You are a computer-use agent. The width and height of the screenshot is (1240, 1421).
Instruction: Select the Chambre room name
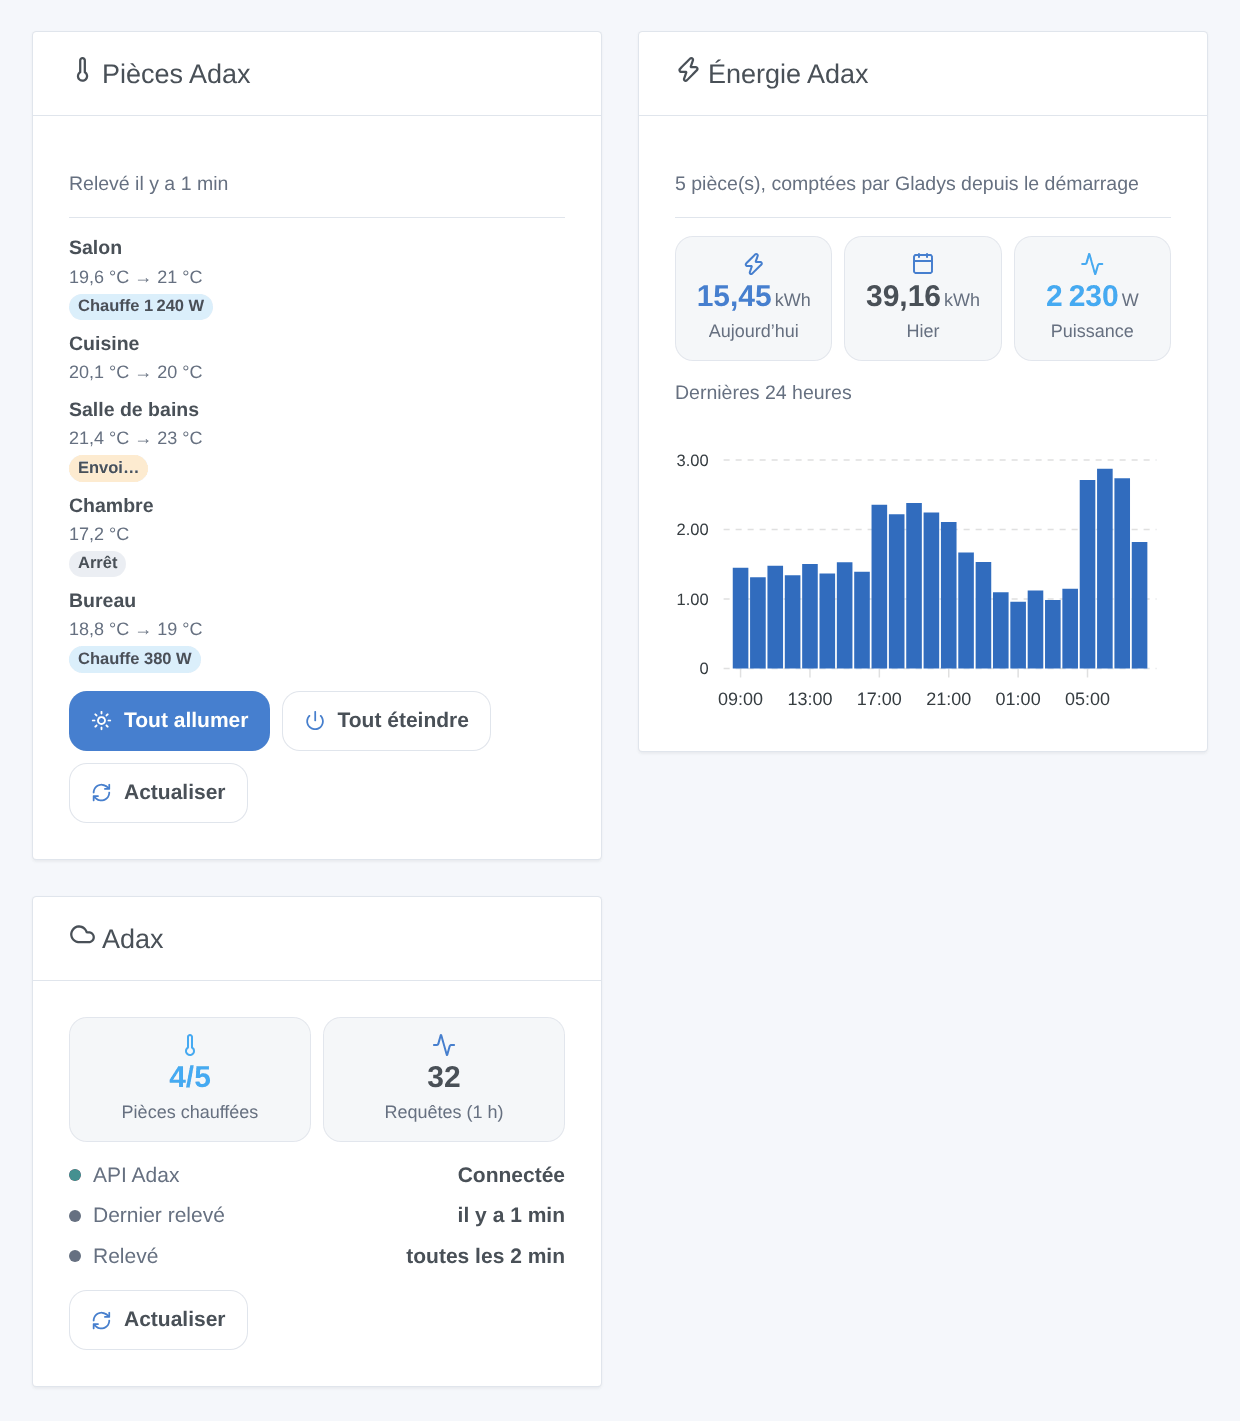111,506
